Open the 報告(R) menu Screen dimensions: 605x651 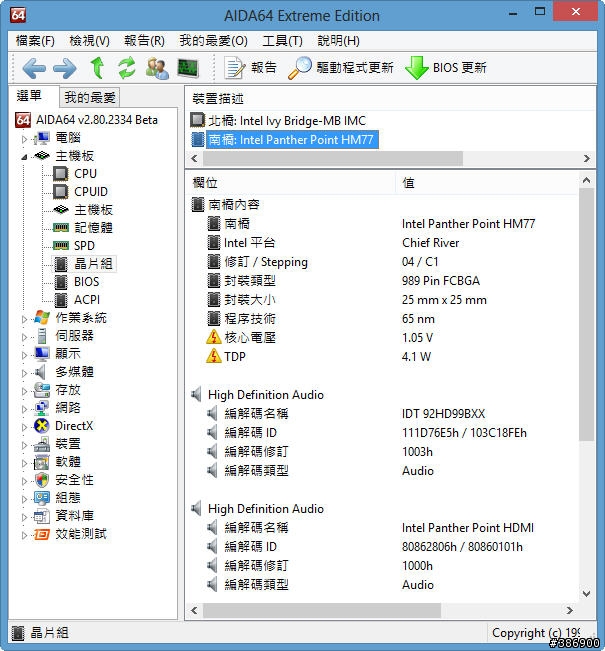point(144,41)
